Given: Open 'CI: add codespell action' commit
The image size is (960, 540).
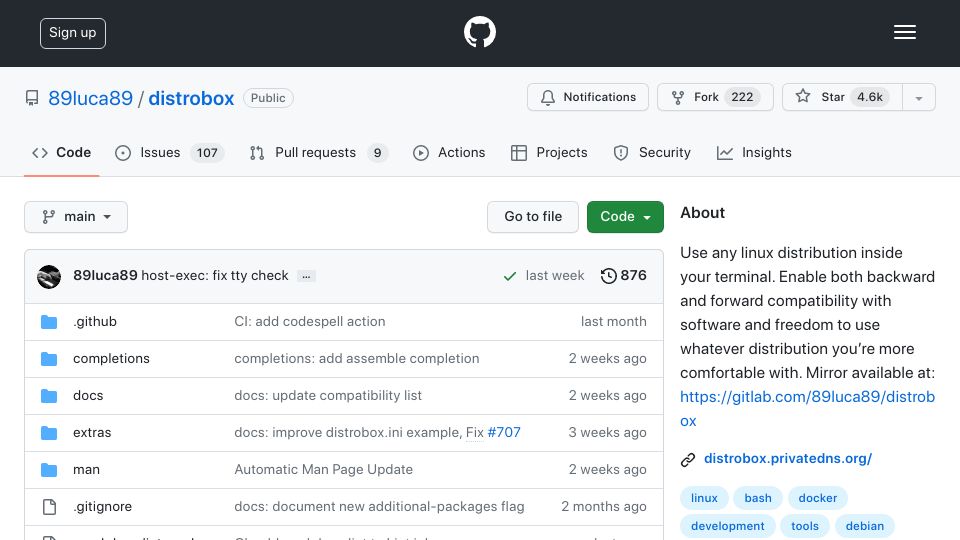Looking at the screenshot, I should (310, 321).
